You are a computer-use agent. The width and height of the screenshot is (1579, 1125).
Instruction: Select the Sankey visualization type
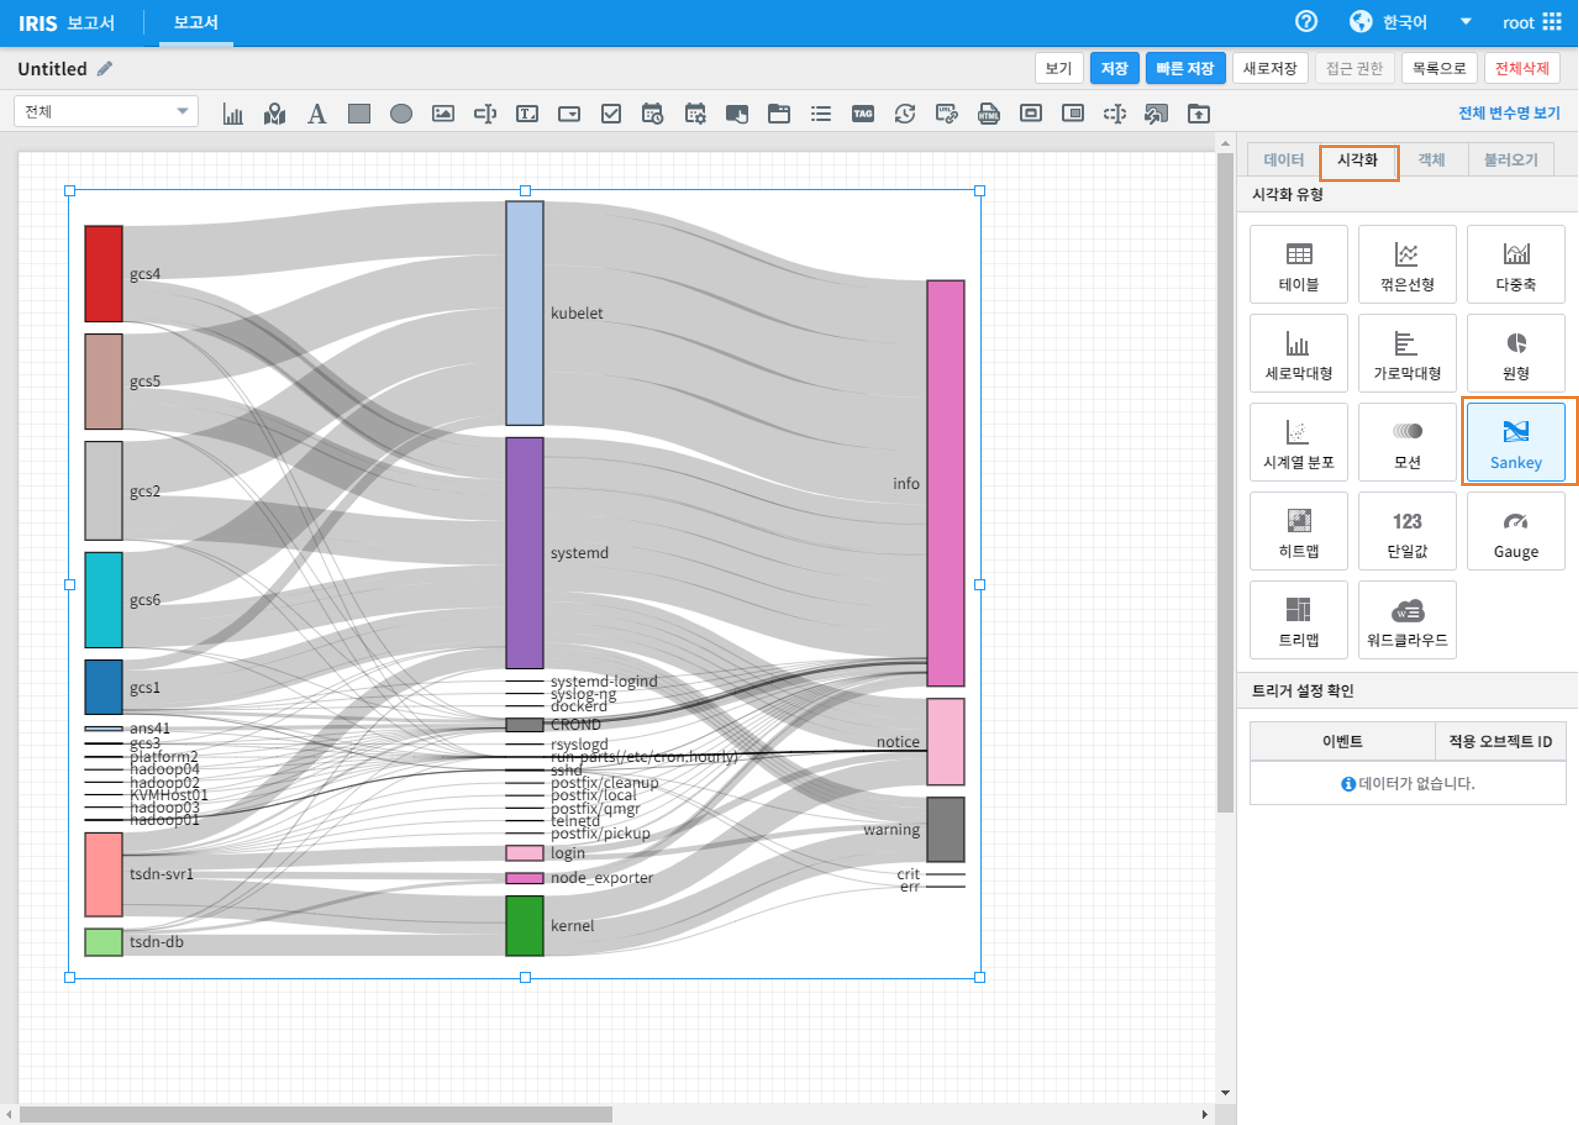(1516, 442)
